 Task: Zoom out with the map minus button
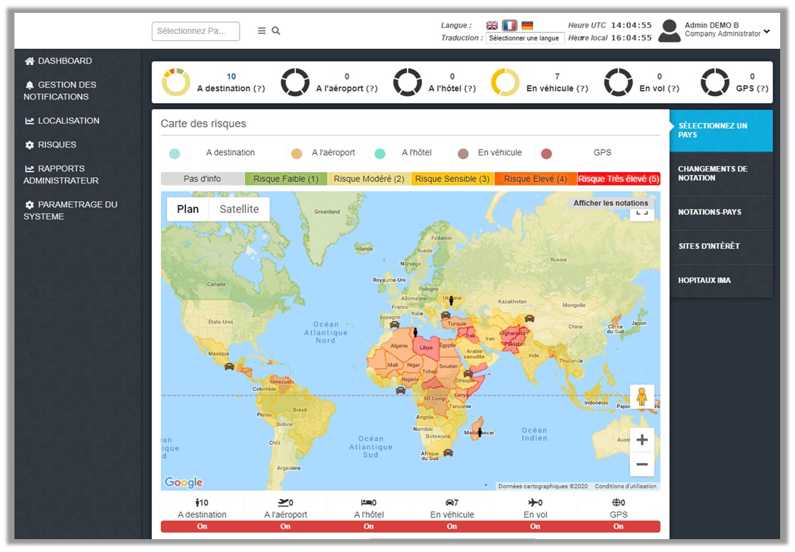point(642,464)
